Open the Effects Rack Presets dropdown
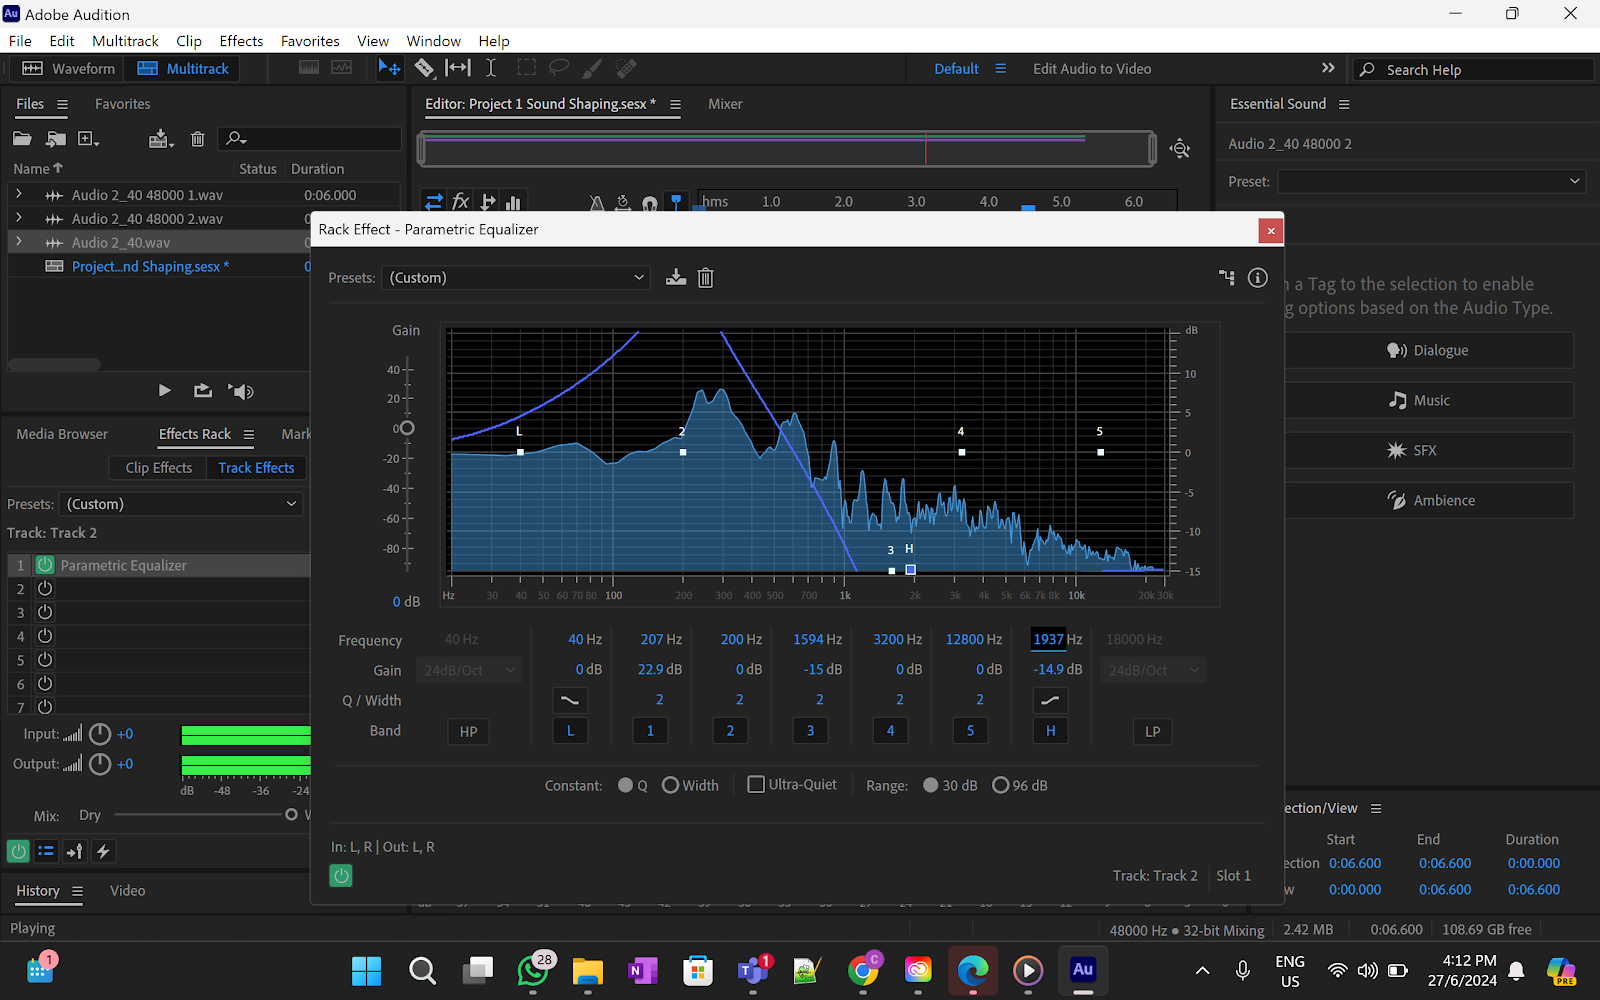Image resolution: width=1600 pixels, height=1000 pixels. pyautogui.click(x=181, y=504)
